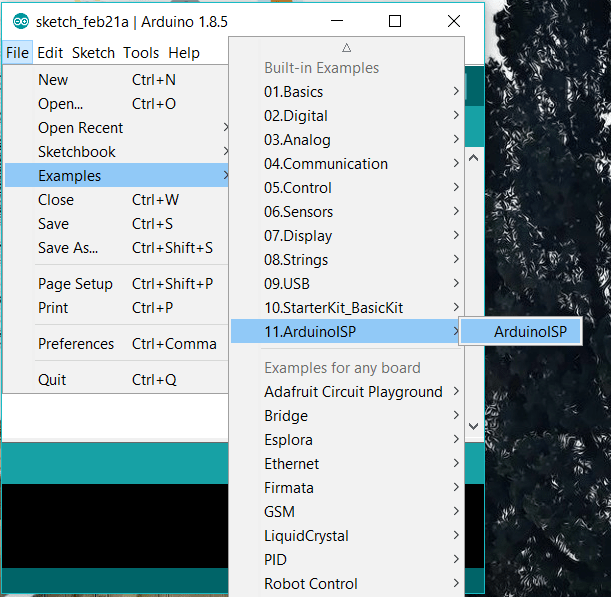Screen dimensions: 611x597
Task: Maximize the Arduino window
Action: click(395, 21)
